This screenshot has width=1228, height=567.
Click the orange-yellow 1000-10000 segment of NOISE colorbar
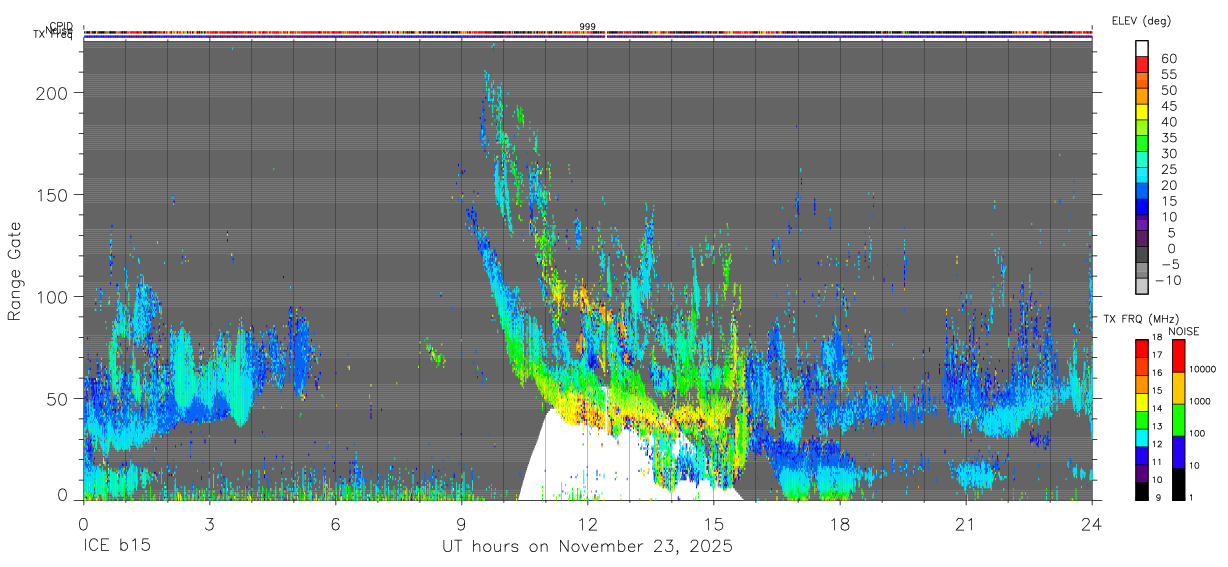click(1179, 387)
